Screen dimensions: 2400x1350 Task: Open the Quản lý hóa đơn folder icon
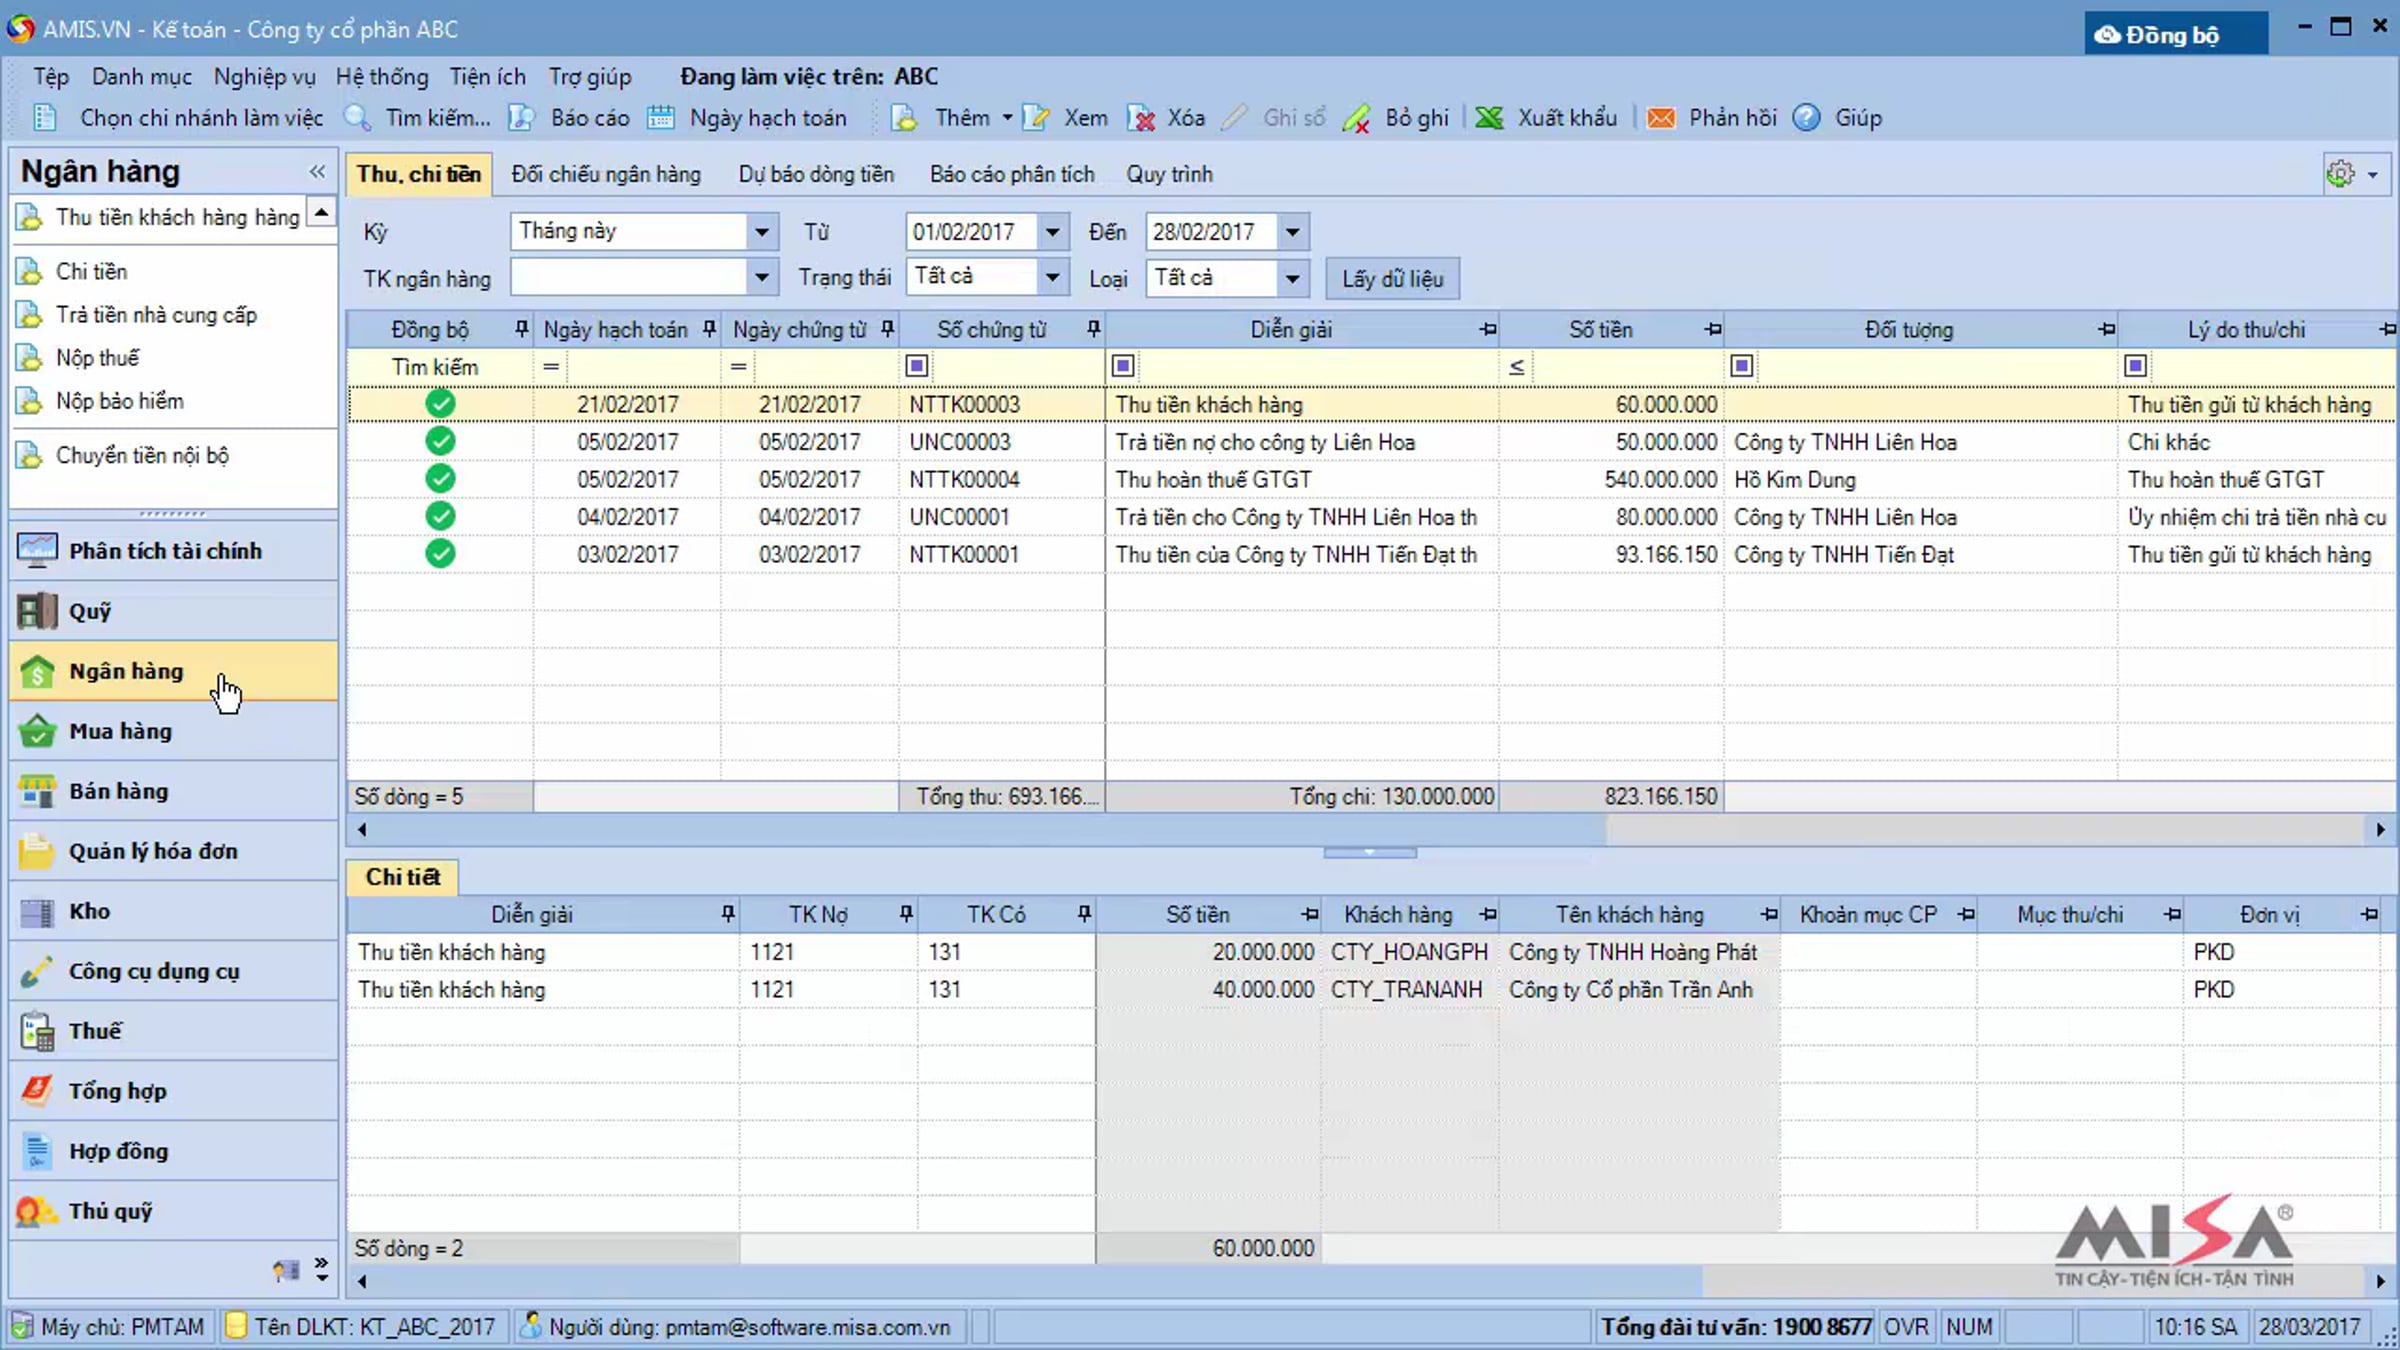pos(37,851)
